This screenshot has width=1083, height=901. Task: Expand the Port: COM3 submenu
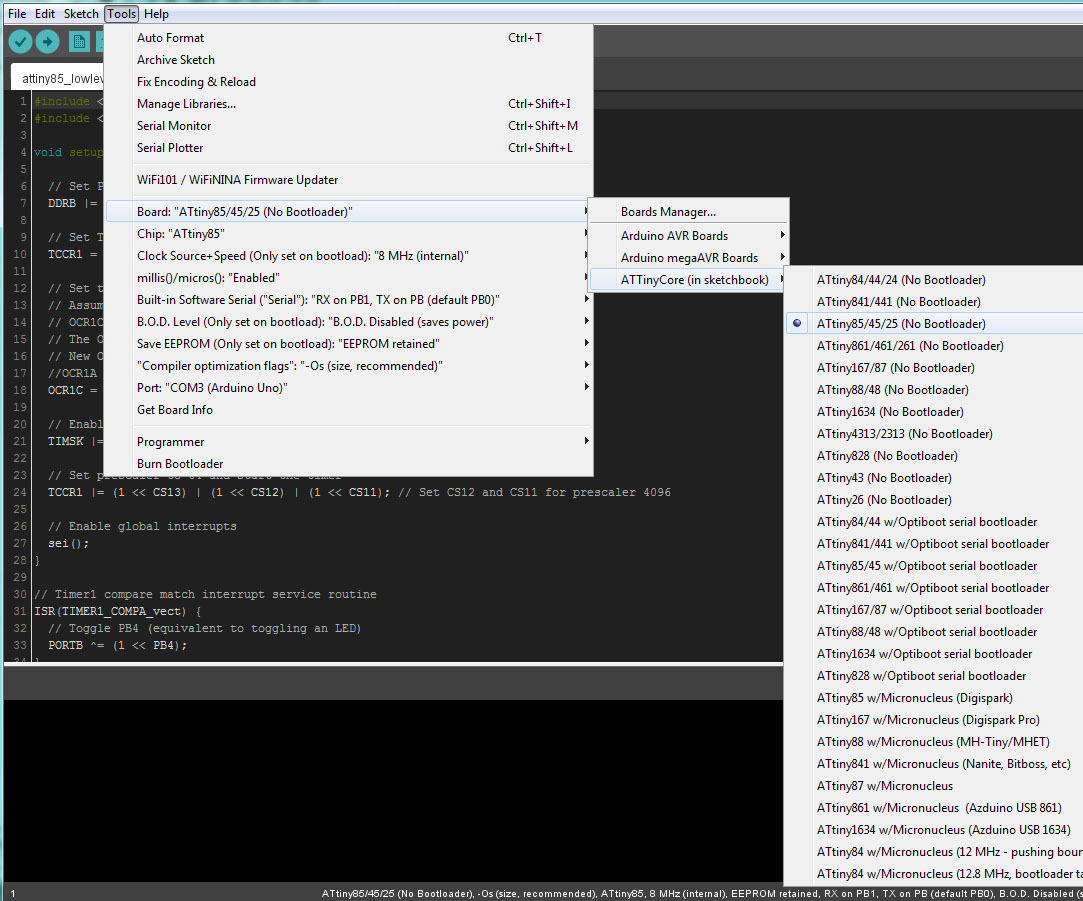349,388
